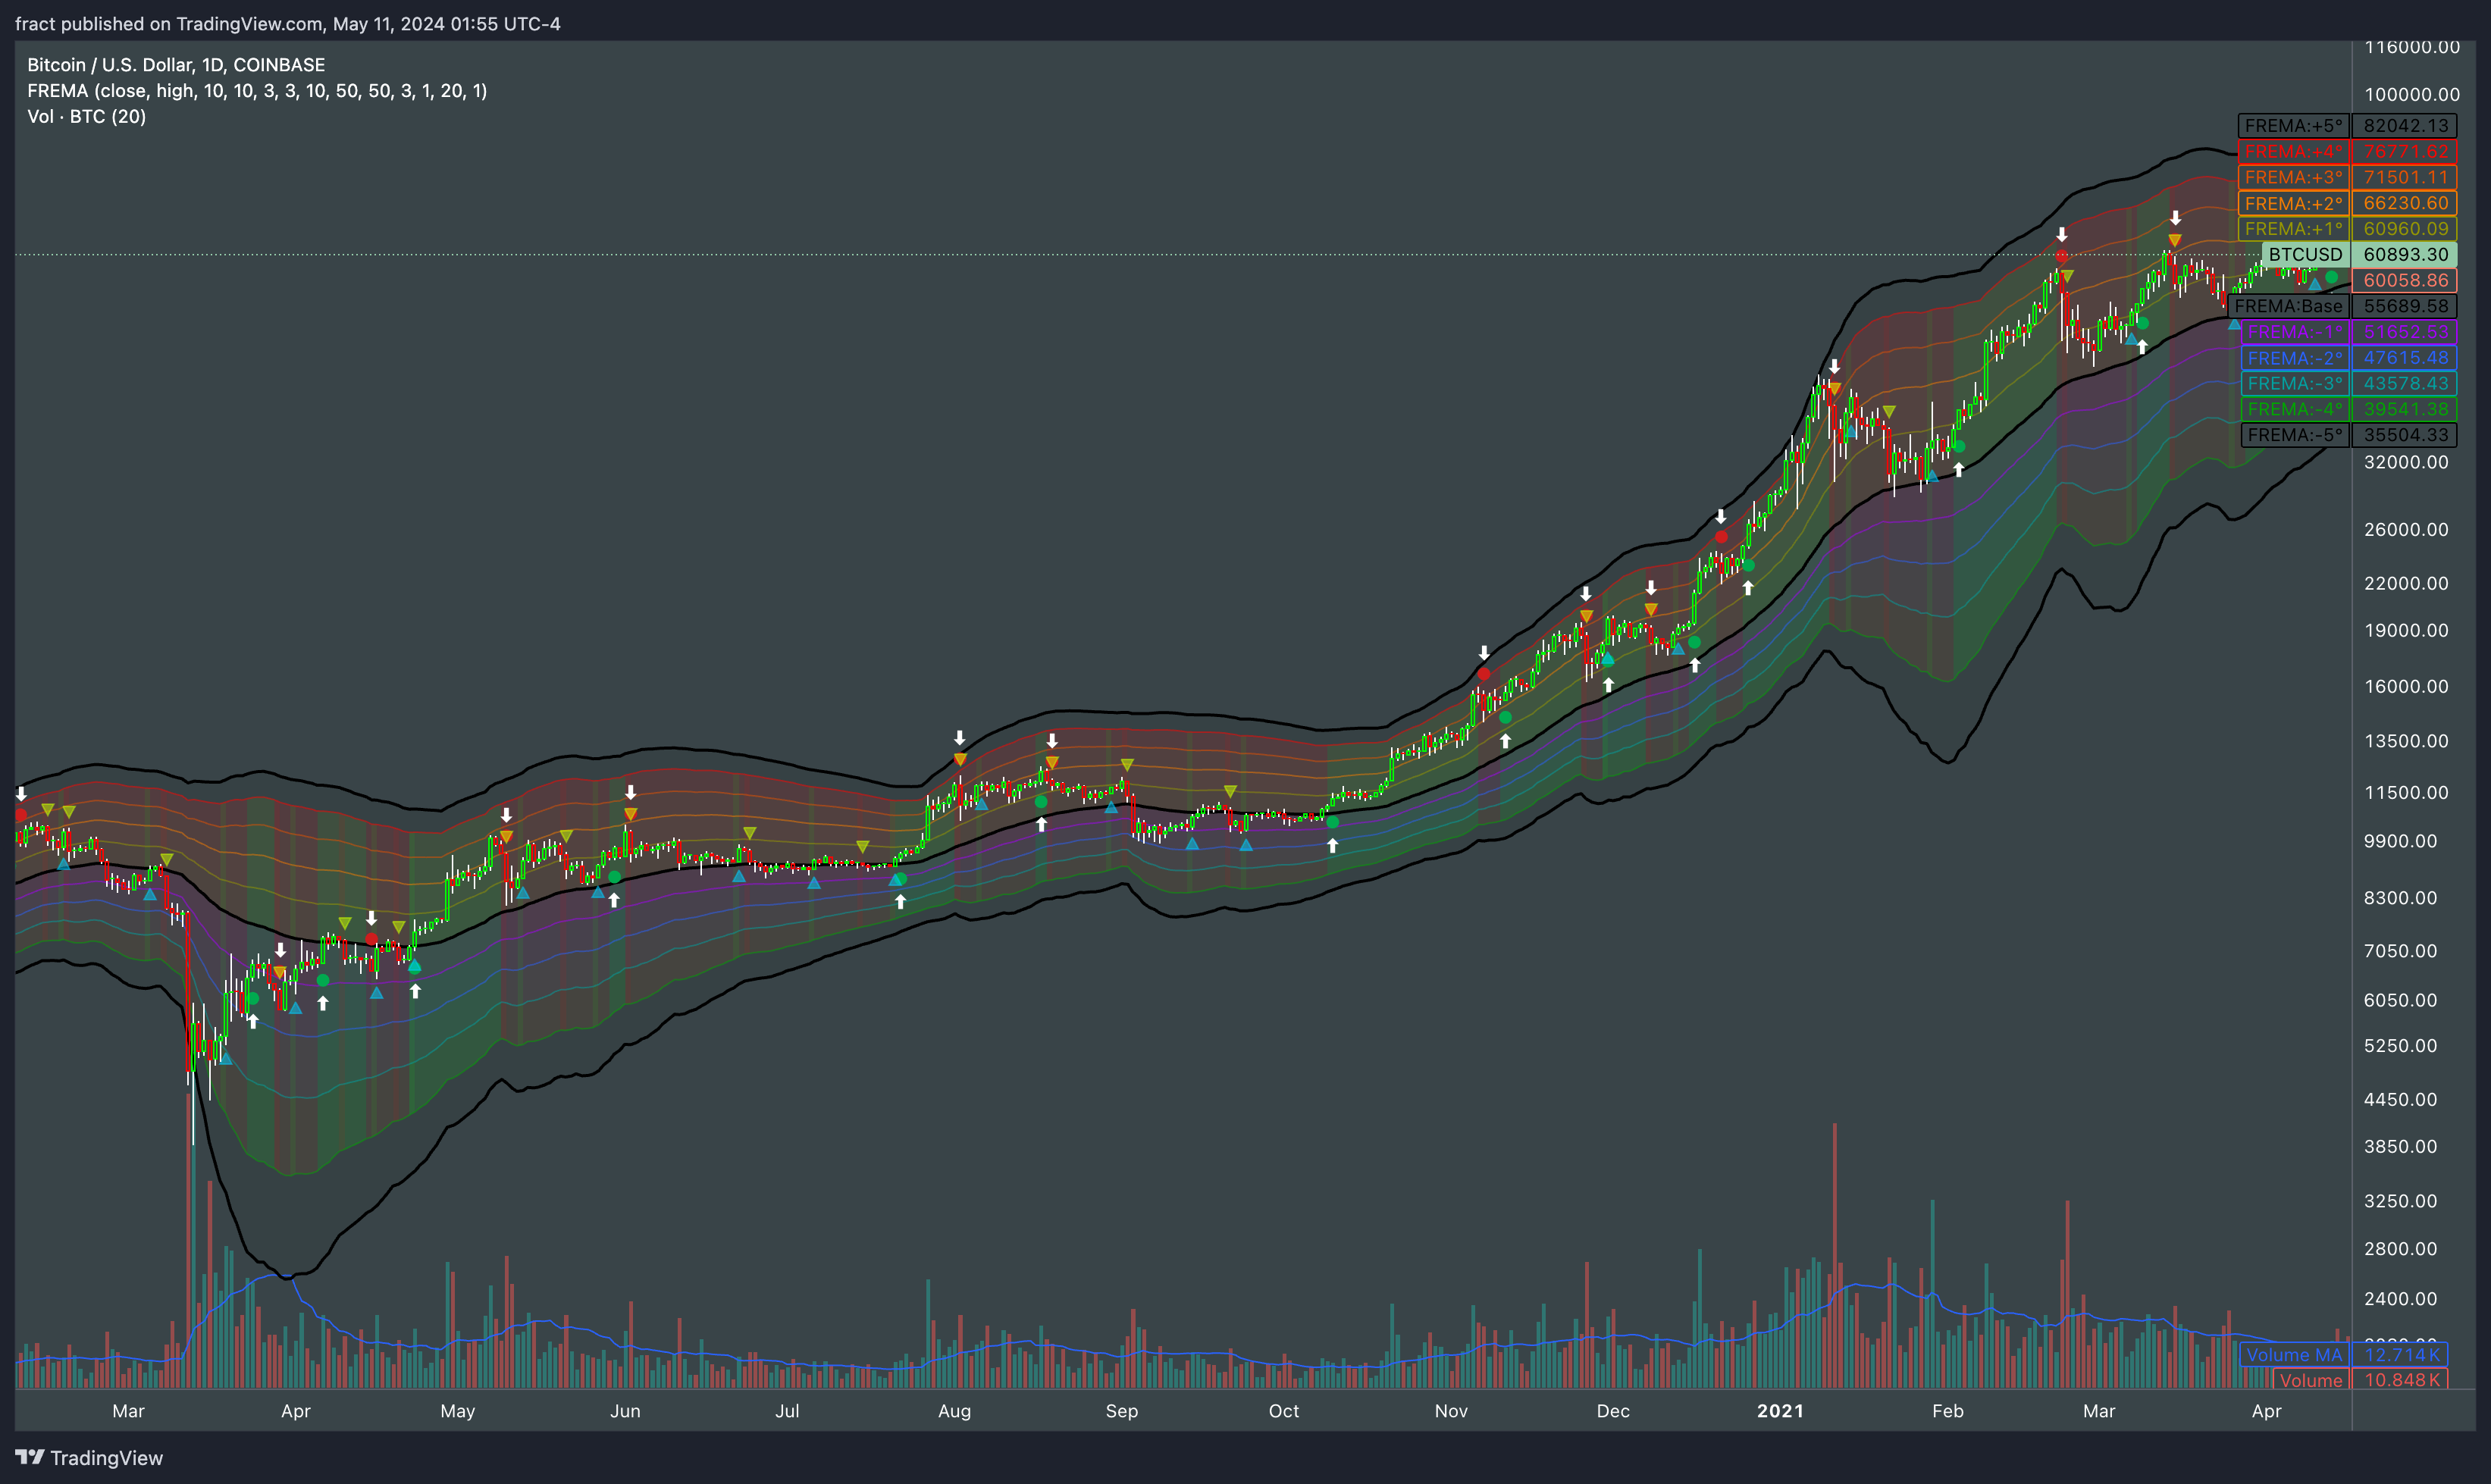Image resolution: width=2491 pixels, height=1484 pixels.
Task: Click the red 60058.86 price value
Action: coord(2404,280)
